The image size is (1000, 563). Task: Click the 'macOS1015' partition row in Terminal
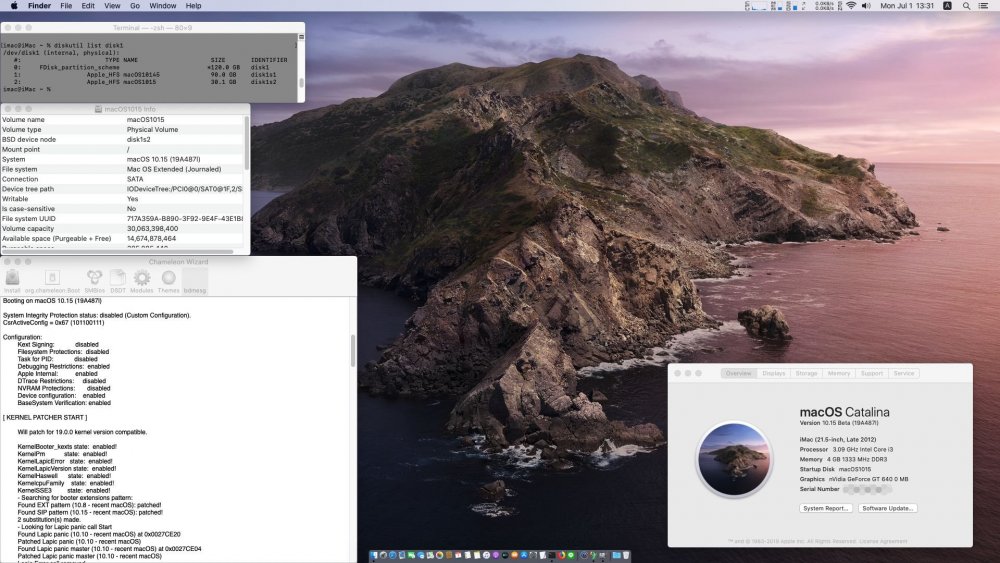[145, 82]
